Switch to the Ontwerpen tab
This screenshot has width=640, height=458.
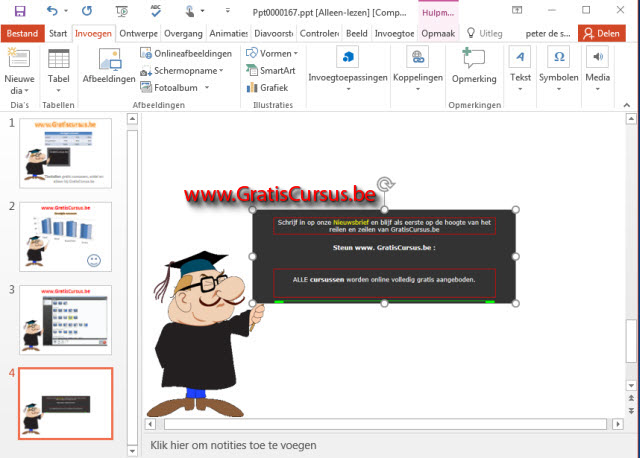click(138, 33)
